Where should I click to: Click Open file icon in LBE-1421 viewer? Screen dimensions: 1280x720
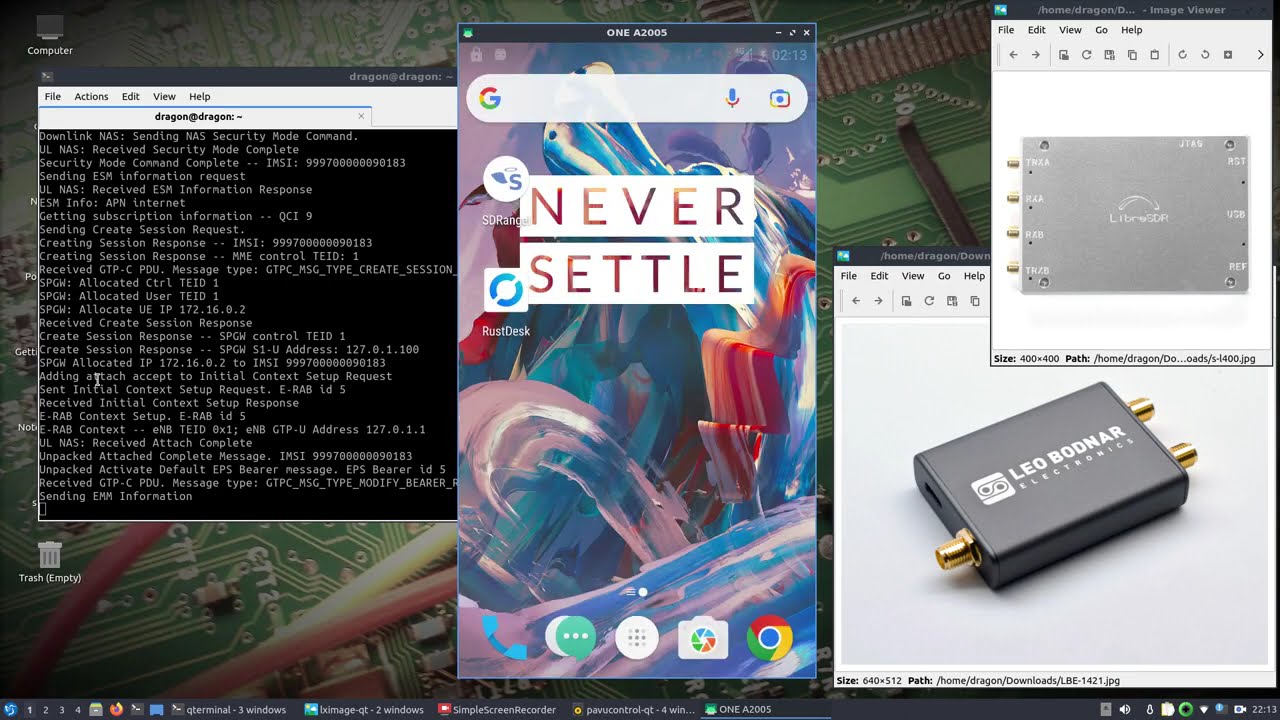click(x=906, y=301)
